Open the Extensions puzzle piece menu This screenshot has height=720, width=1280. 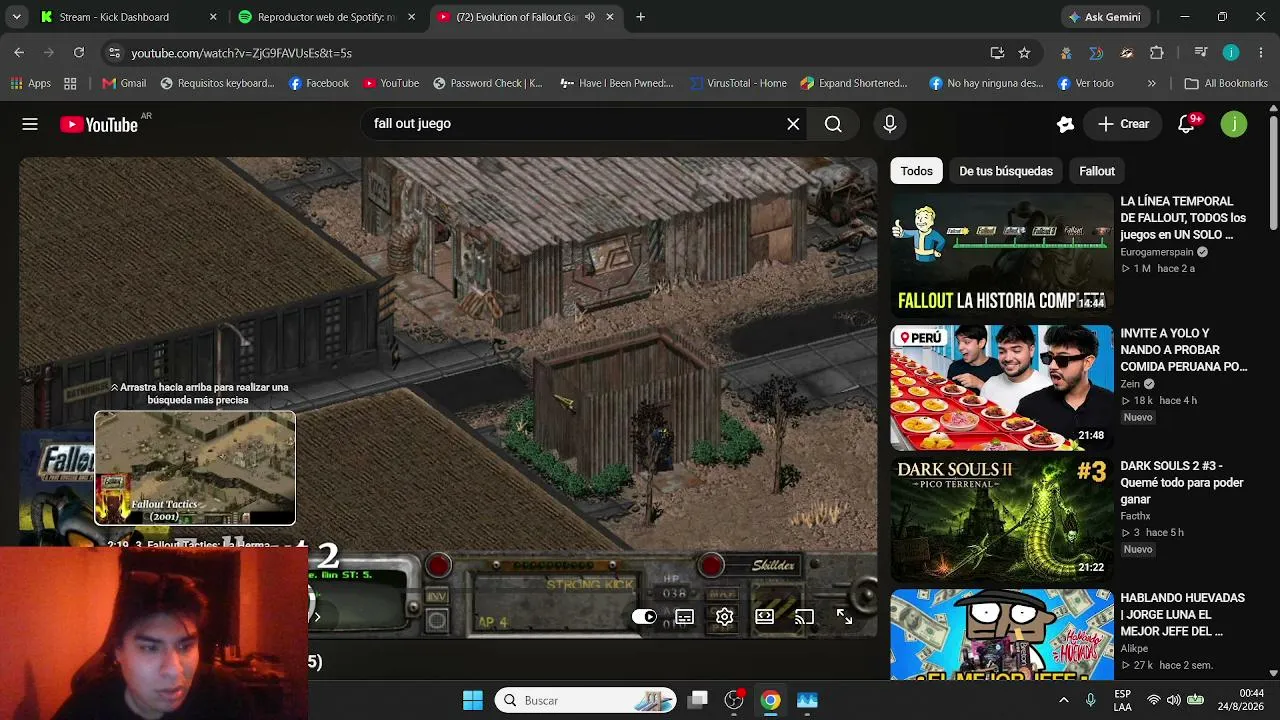tap(1157, 53)
